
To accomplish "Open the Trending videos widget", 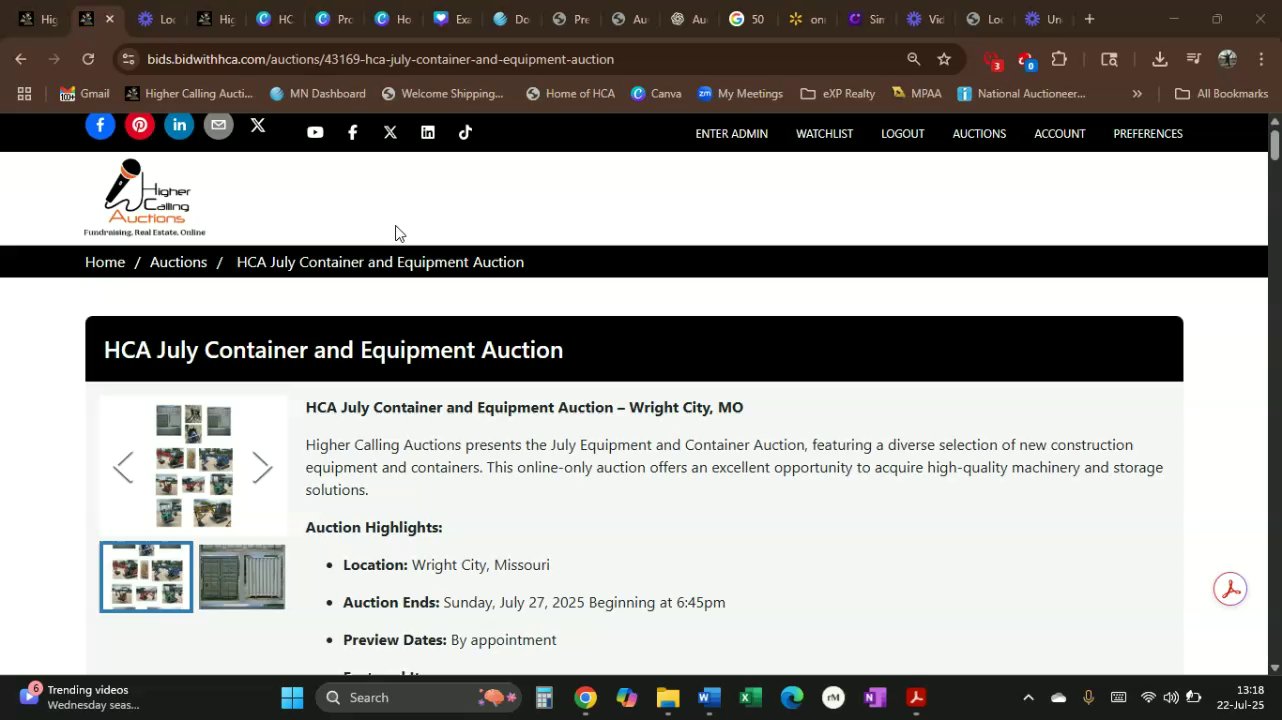I will pos(80,697).
